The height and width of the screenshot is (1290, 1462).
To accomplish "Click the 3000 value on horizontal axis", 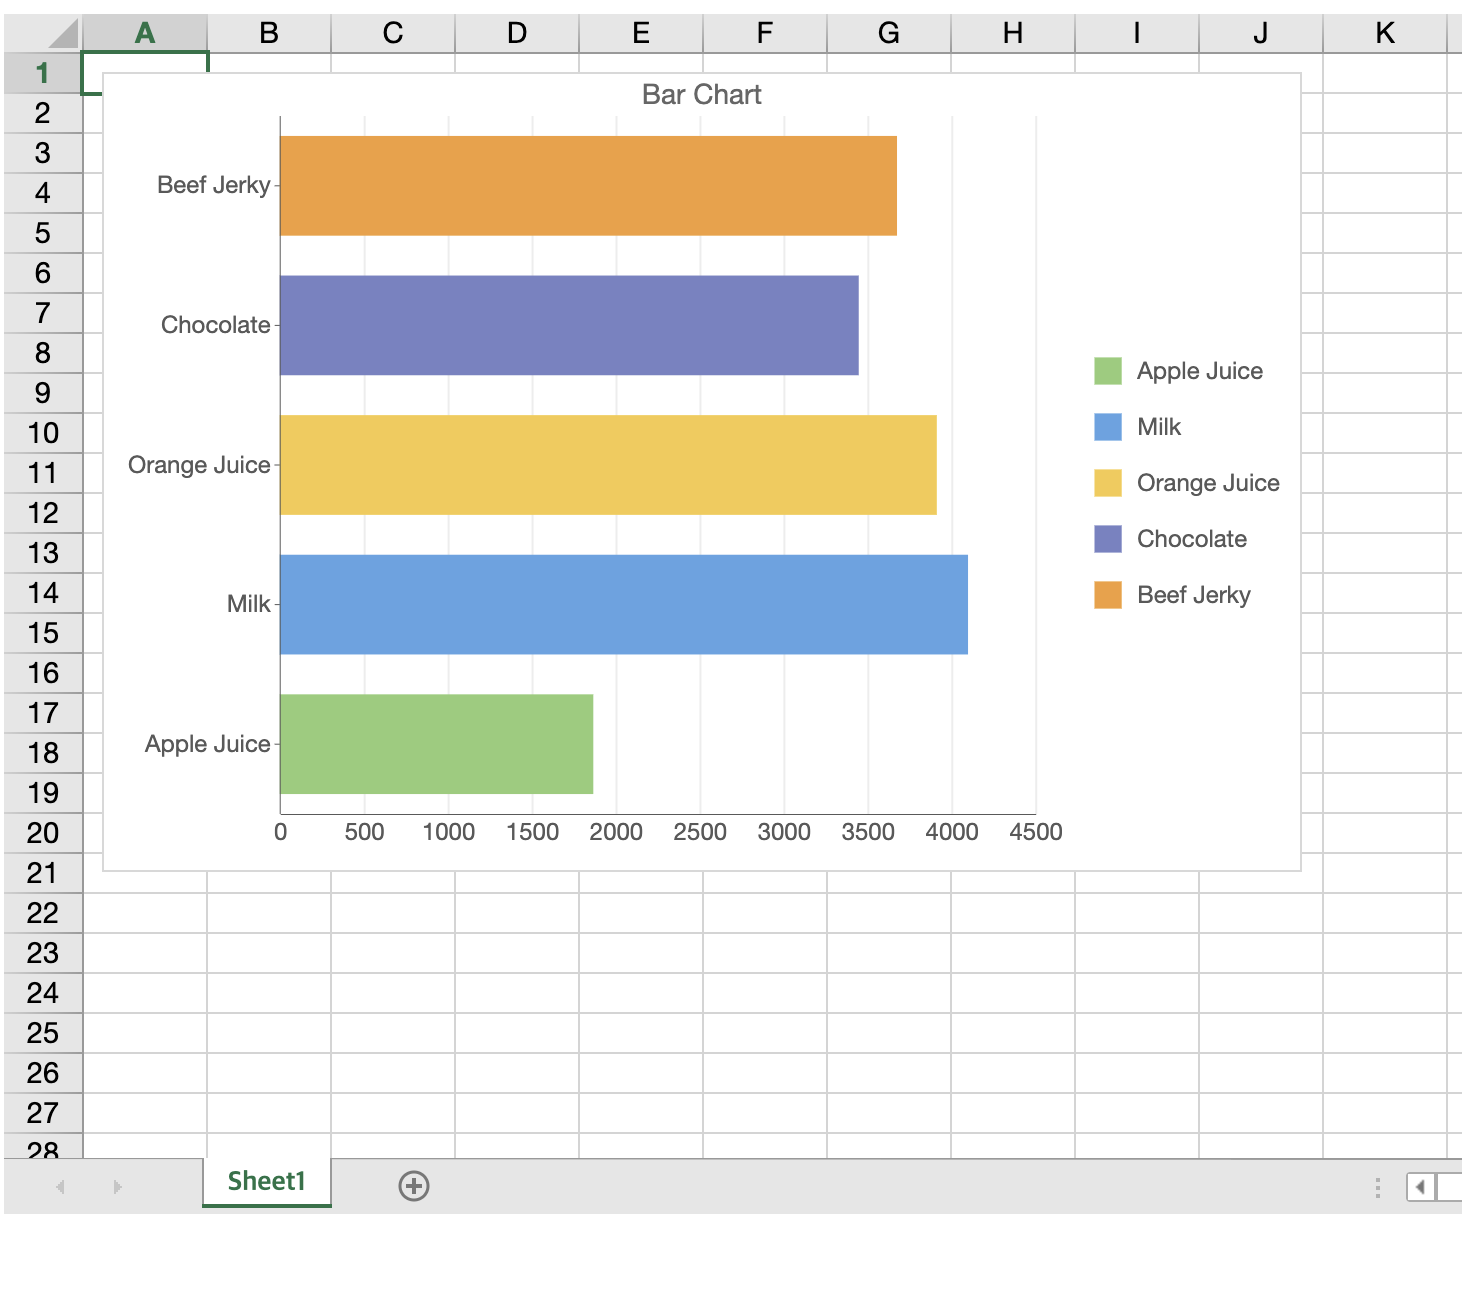I will [784, 832].
